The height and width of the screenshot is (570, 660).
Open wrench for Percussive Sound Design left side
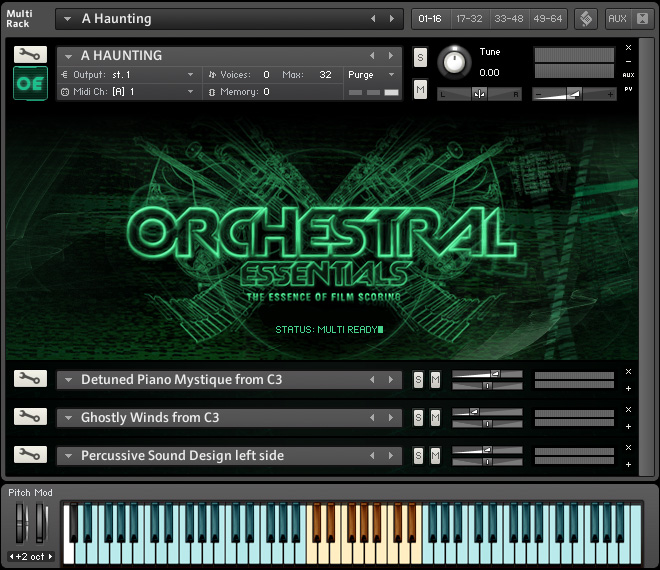click(30, 454)
